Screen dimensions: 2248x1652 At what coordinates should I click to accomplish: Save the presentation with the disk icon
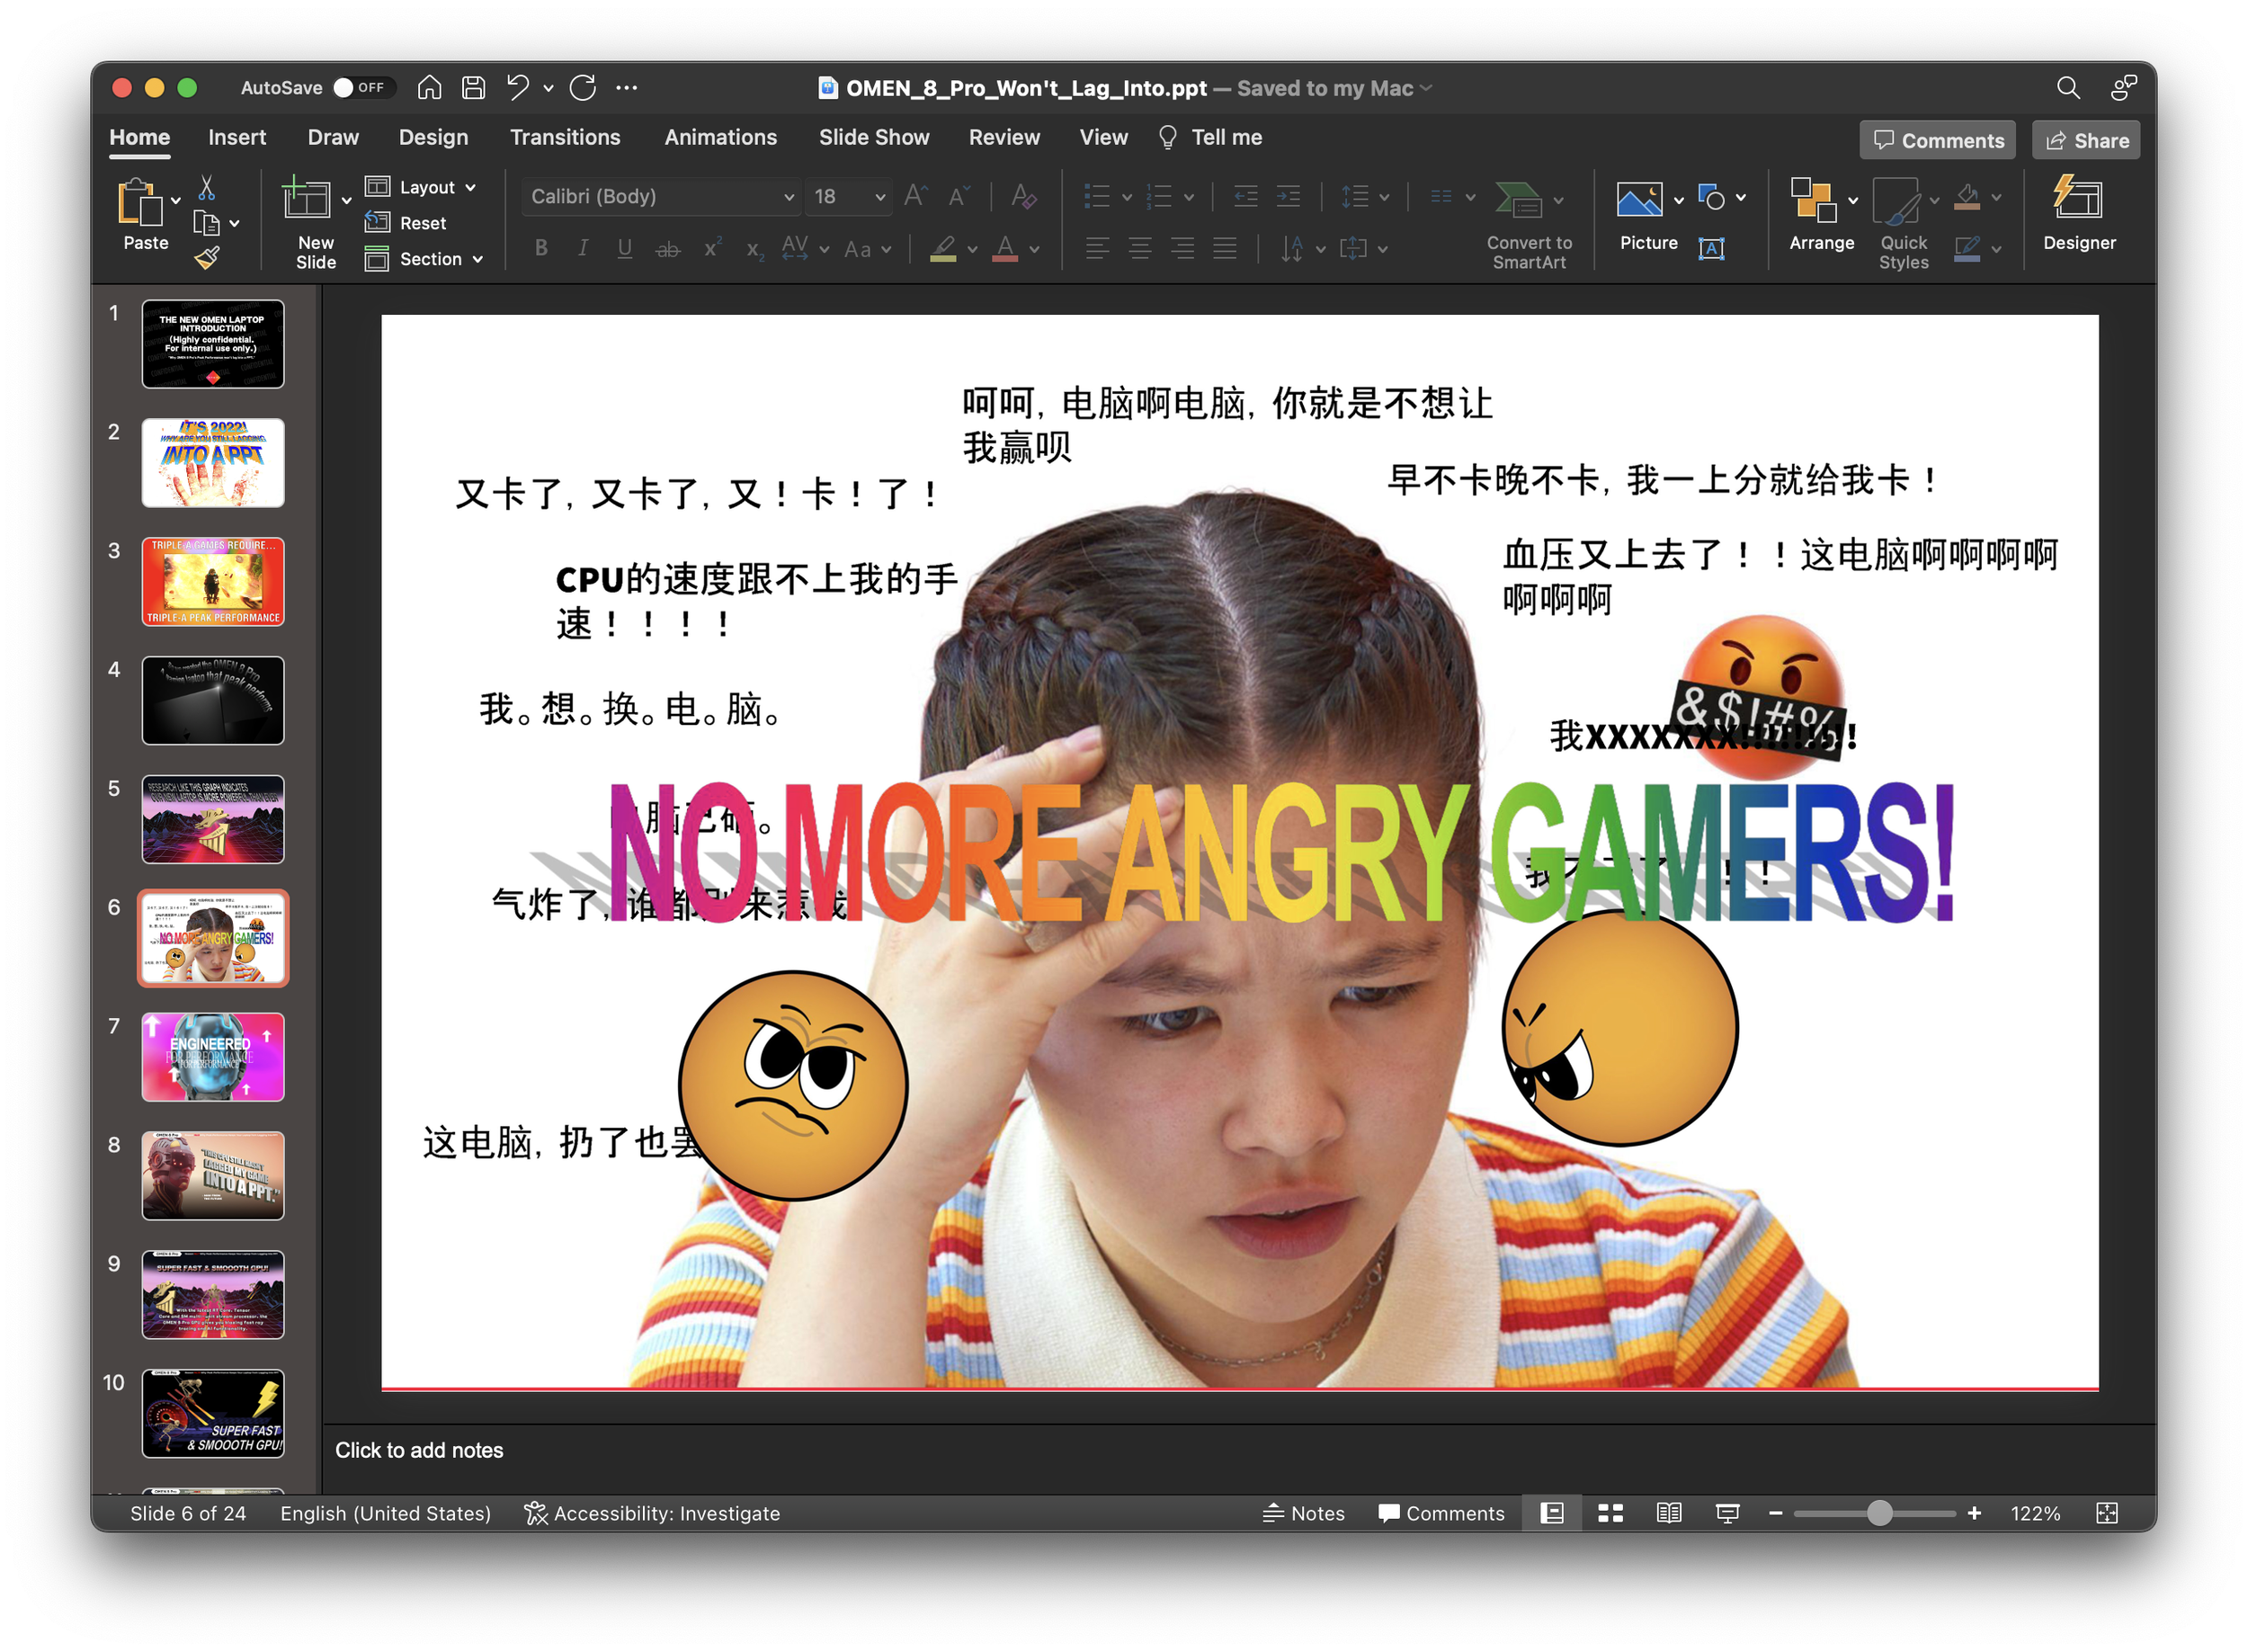[473, 88]
